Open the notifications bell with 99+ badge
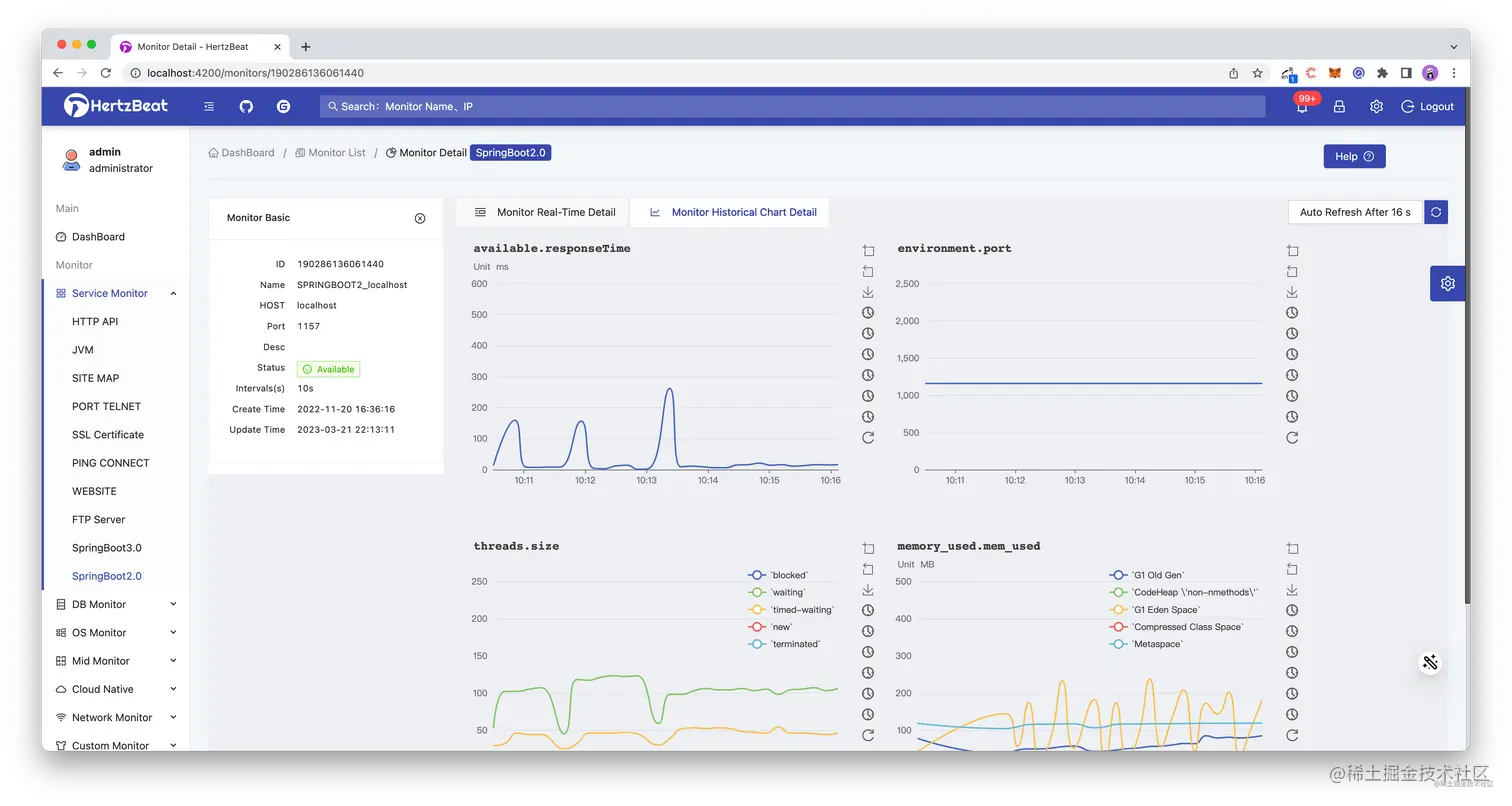Screen dimensions: 1512x806 [x=1301, y=106]
